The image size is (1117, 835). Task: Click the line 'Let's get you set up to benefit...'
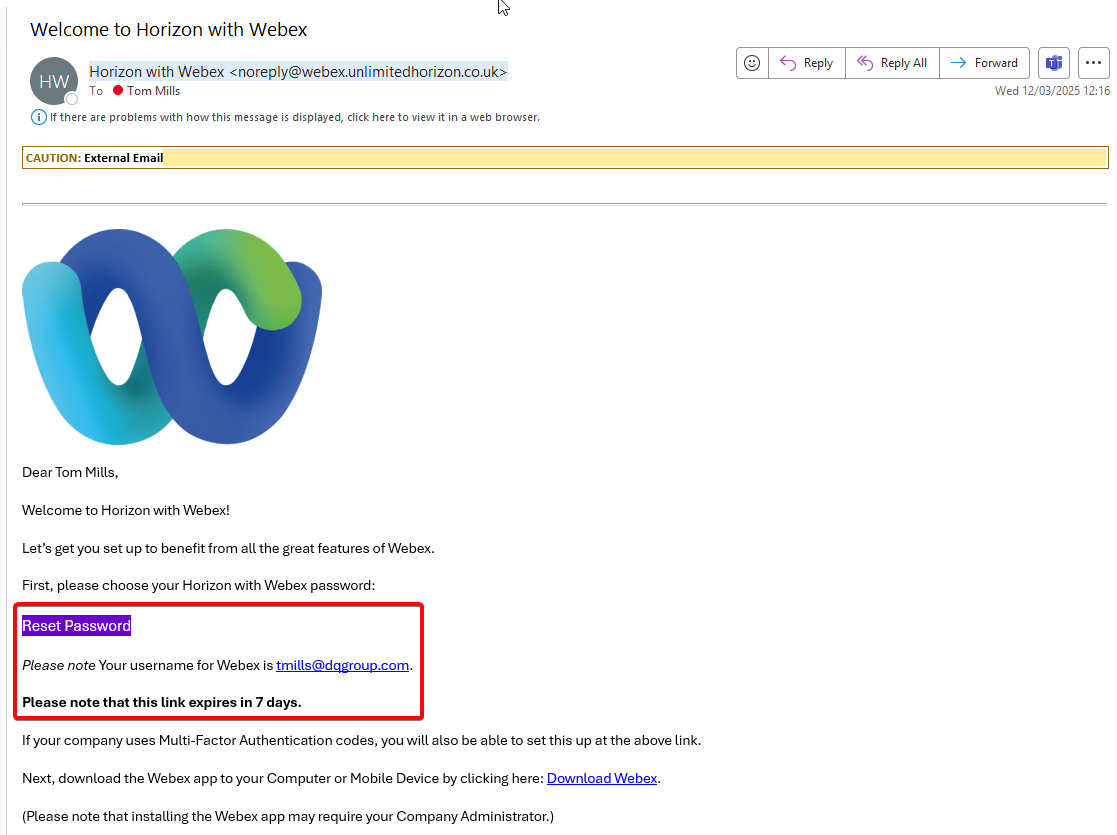(228, 549)
